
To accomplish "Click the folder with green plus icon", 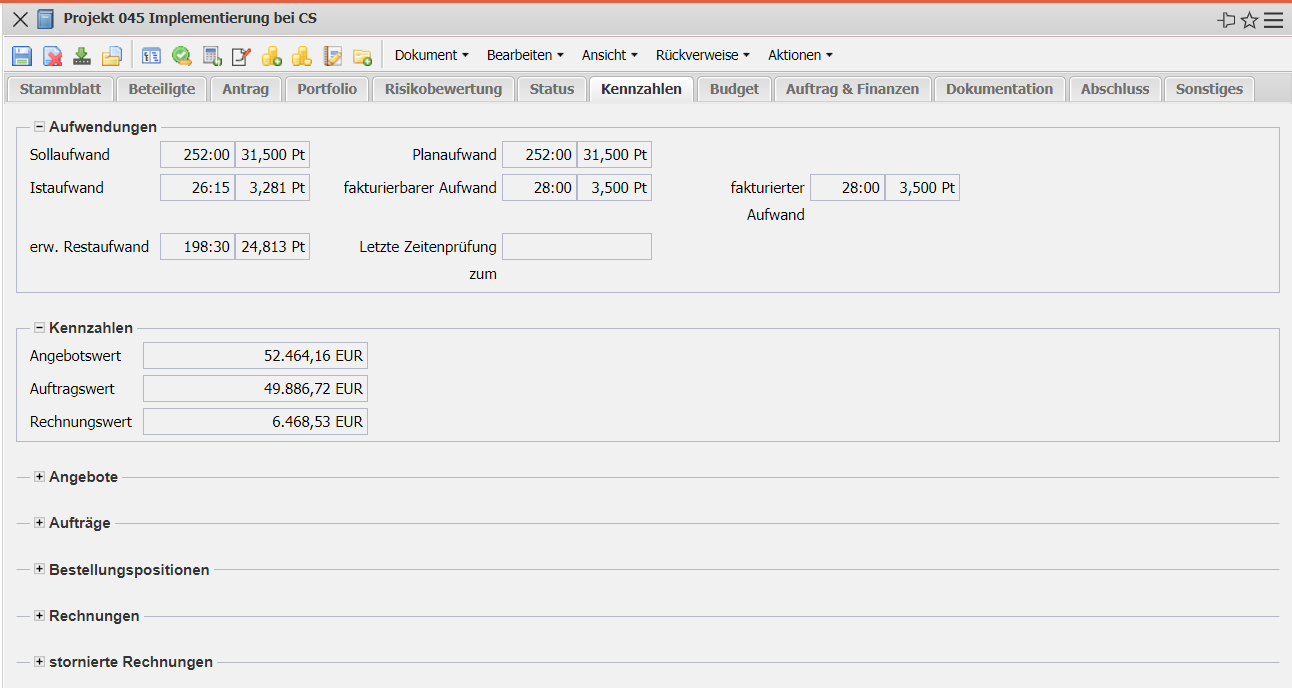I will (x=362, y=56).
